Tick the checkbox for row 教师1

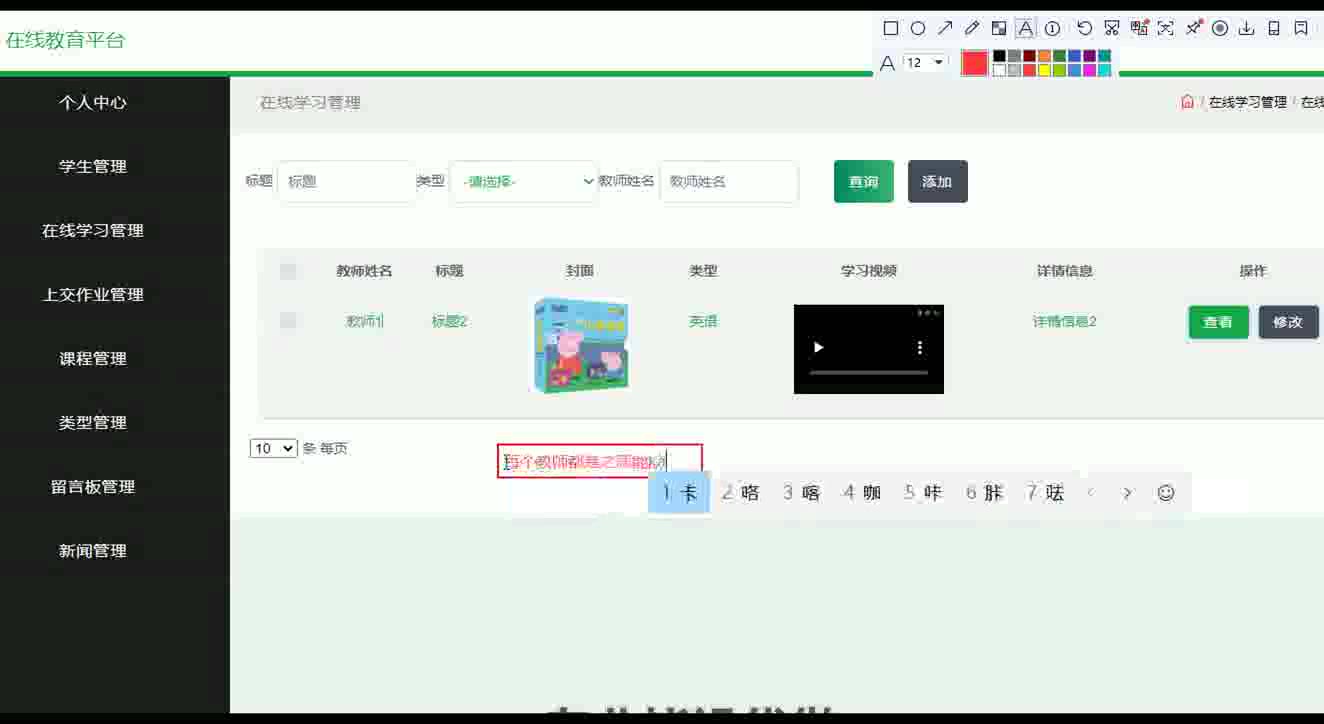288,321
